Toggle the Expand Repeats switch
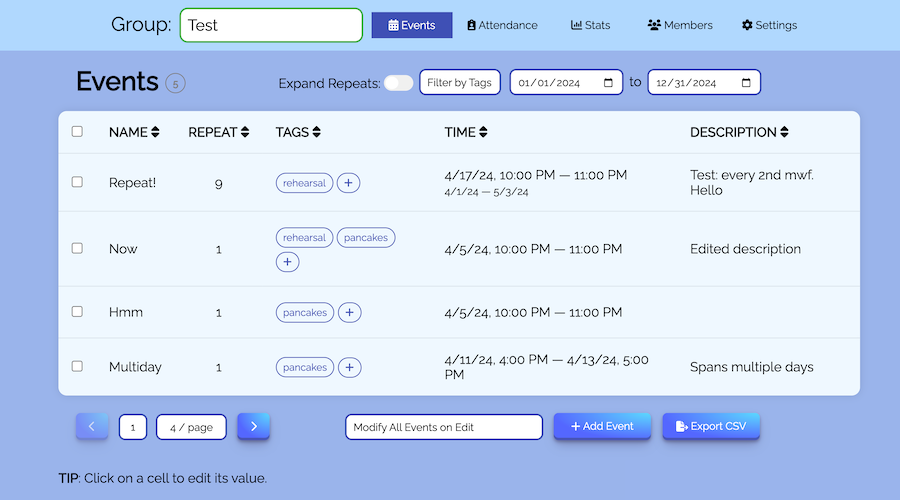Viewport: 900px width, 500px height. coord(398,83)
